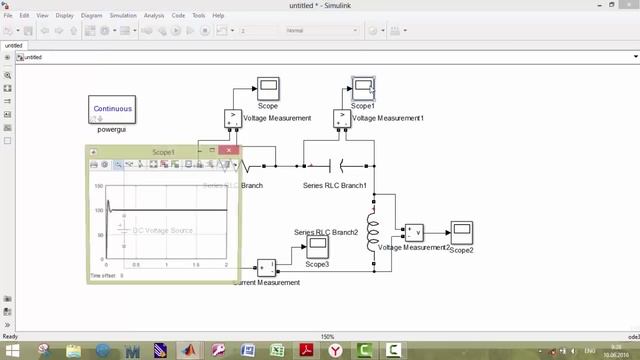Expand the Model Advisor dropdown arrow

tap(382, 31)
